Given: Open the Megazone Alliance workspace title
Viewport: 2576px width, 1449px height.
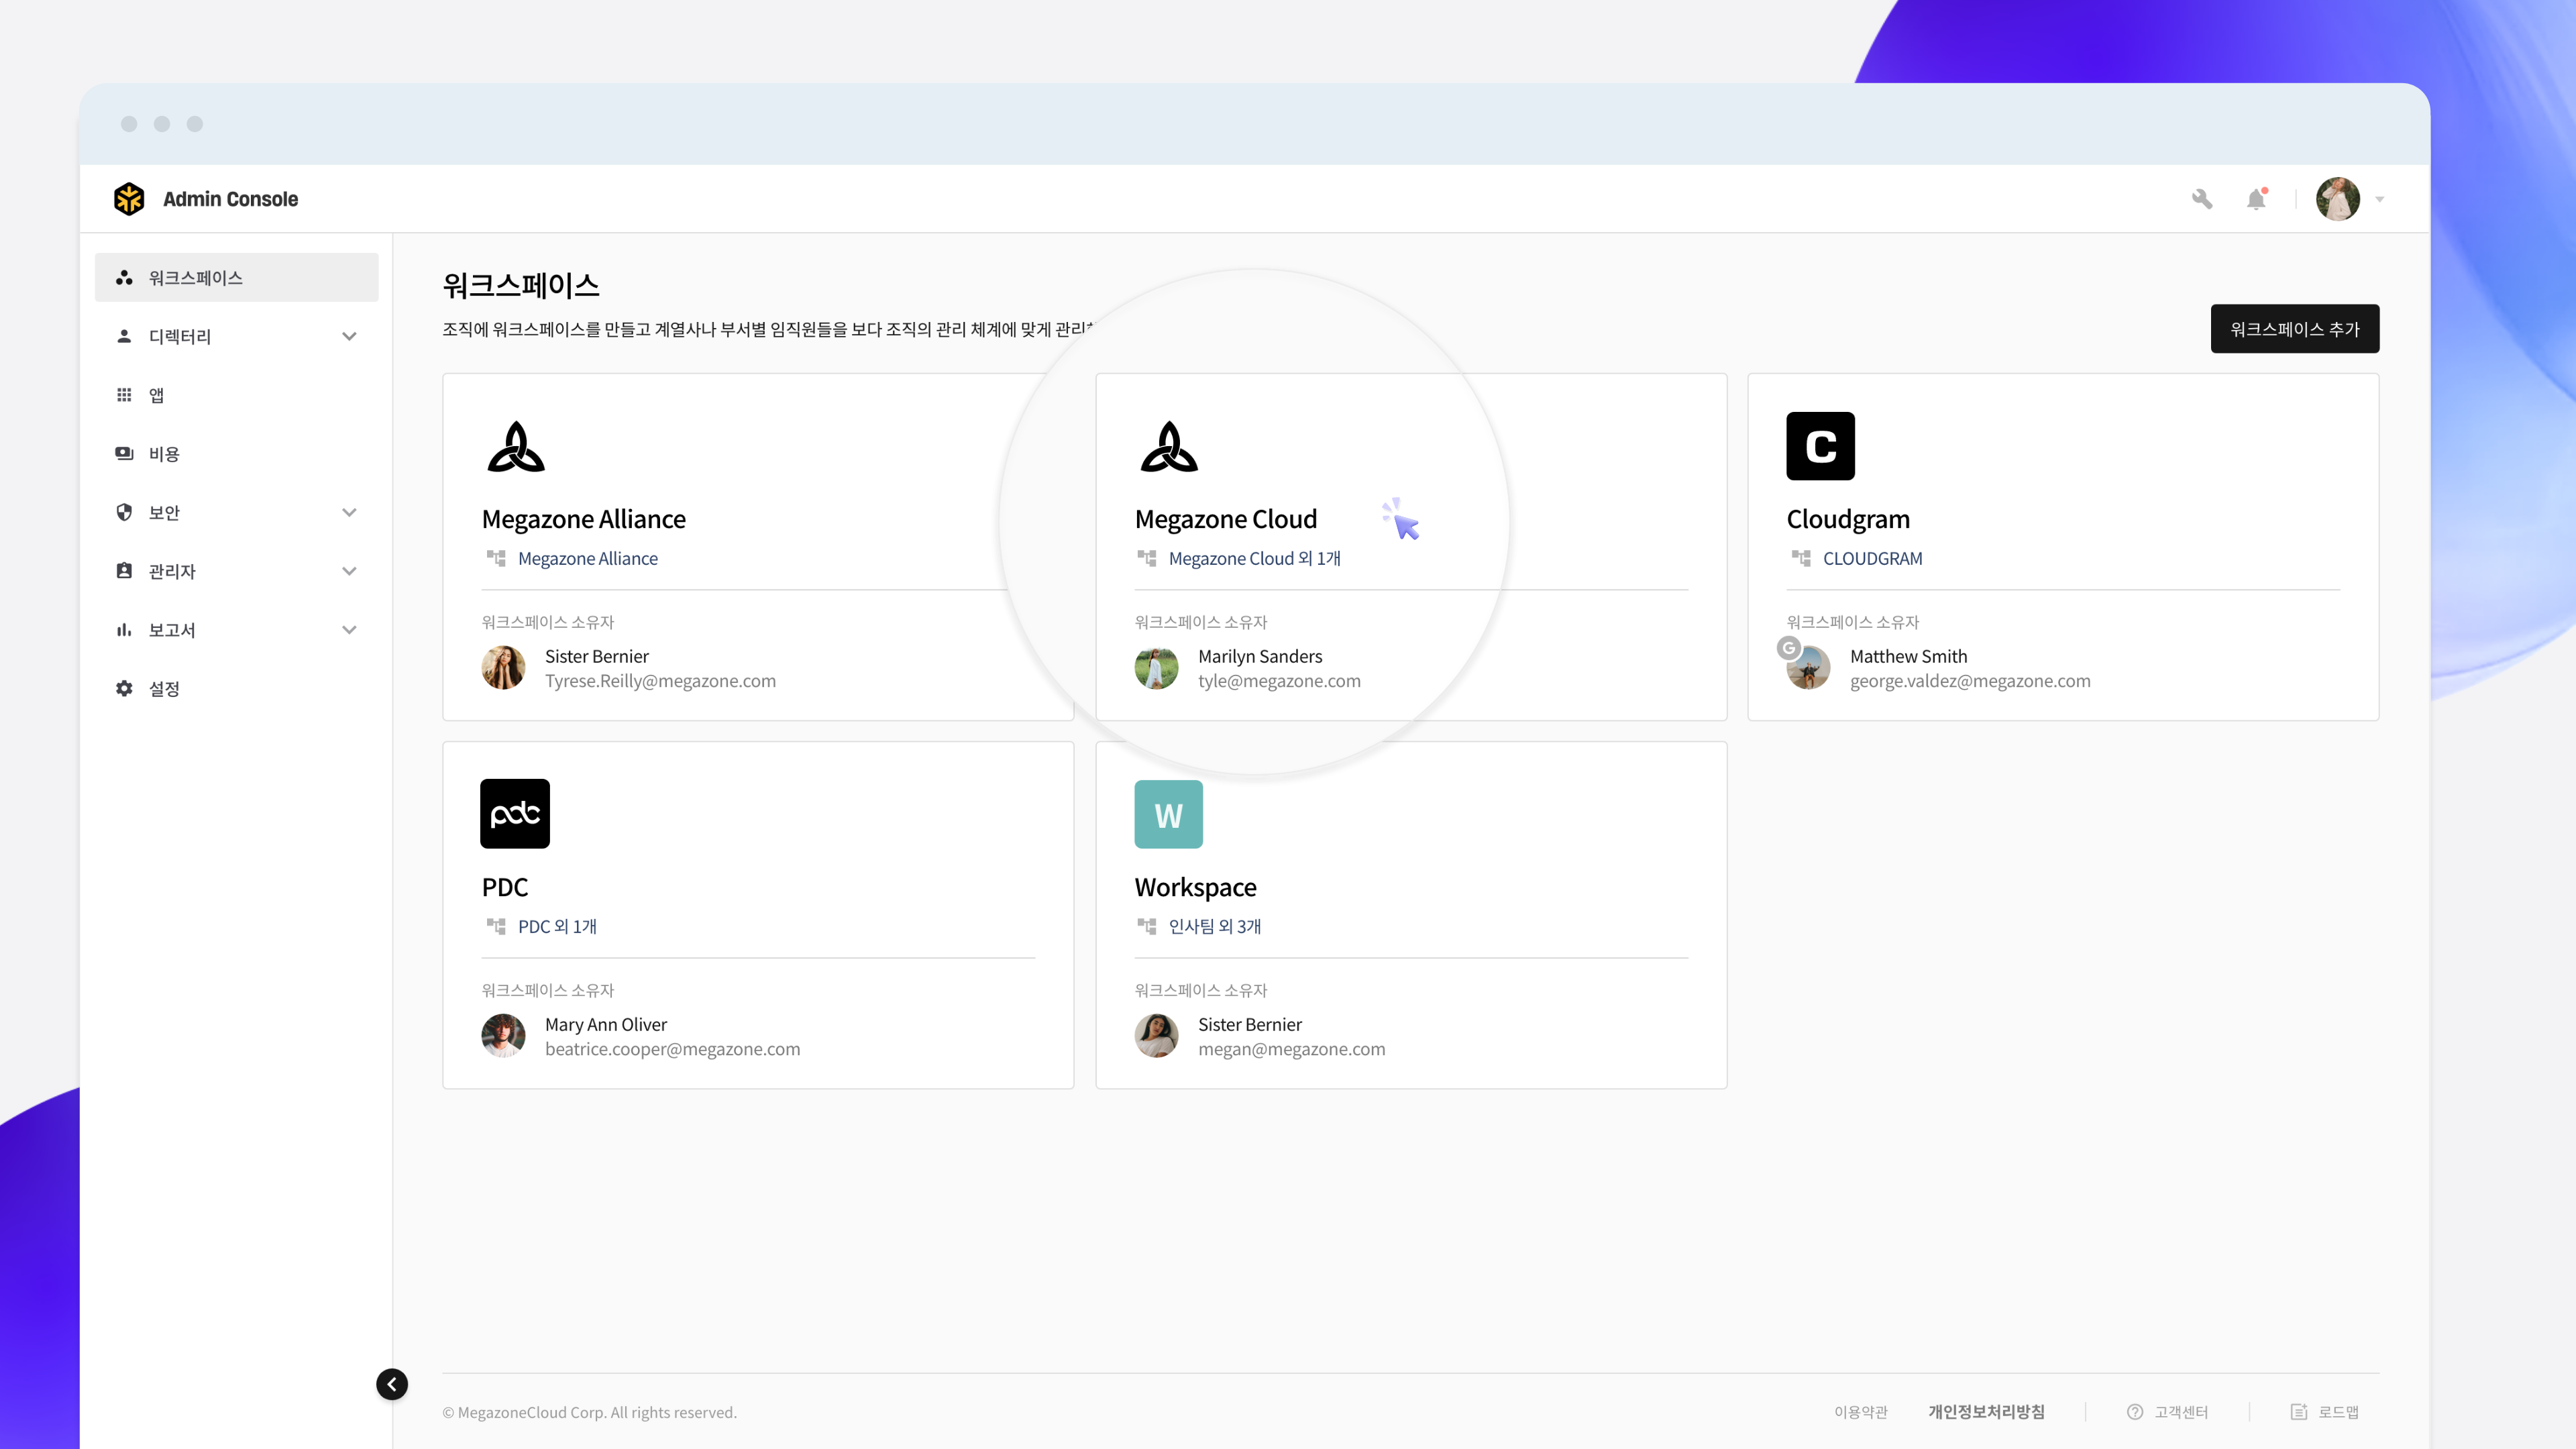Looking at the screenshot, I should tap(584, 519).
